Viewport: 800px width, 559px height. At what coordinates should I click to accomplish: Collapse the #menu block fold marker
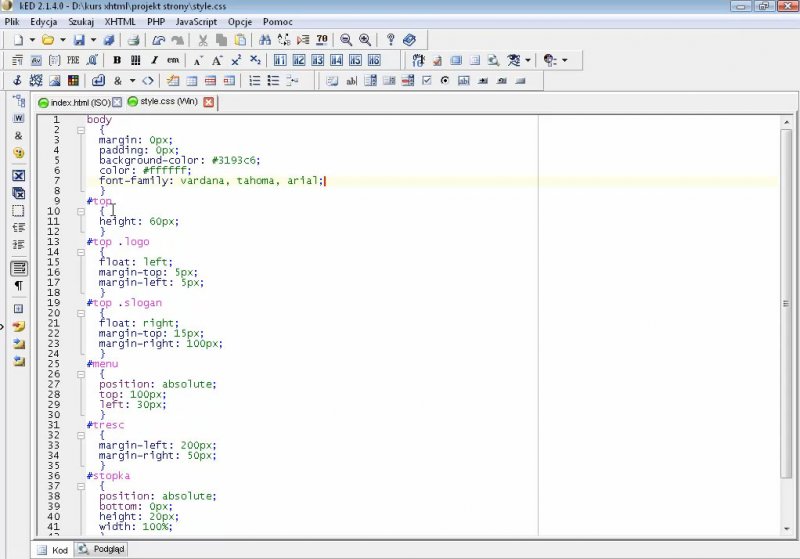click(81, 374)
